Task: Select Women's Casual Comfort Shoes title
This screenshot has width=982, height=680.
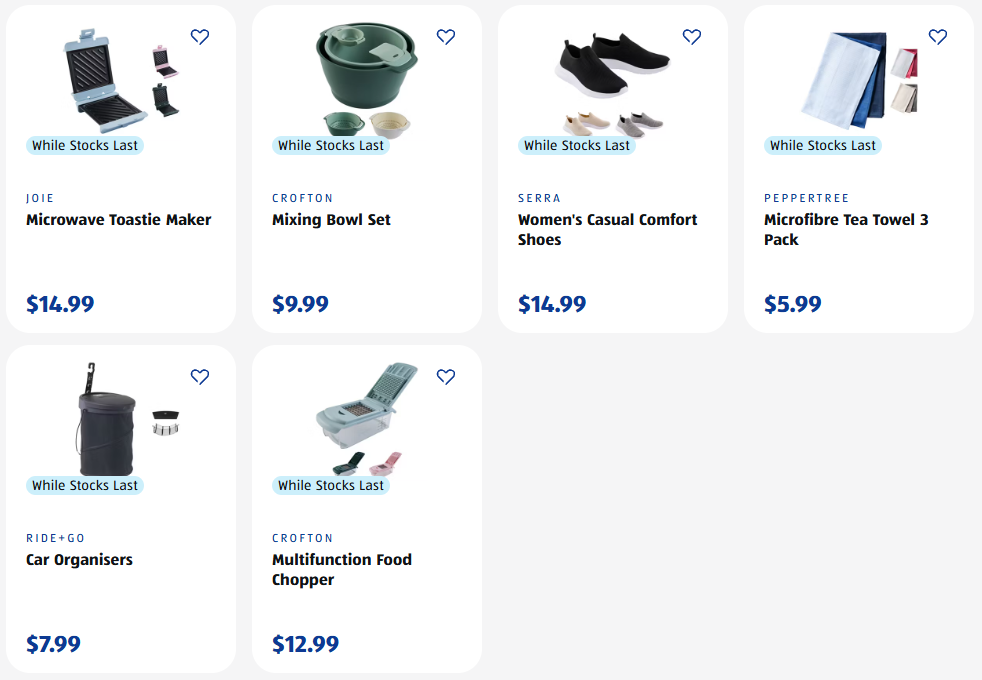Action: [607, 229]
